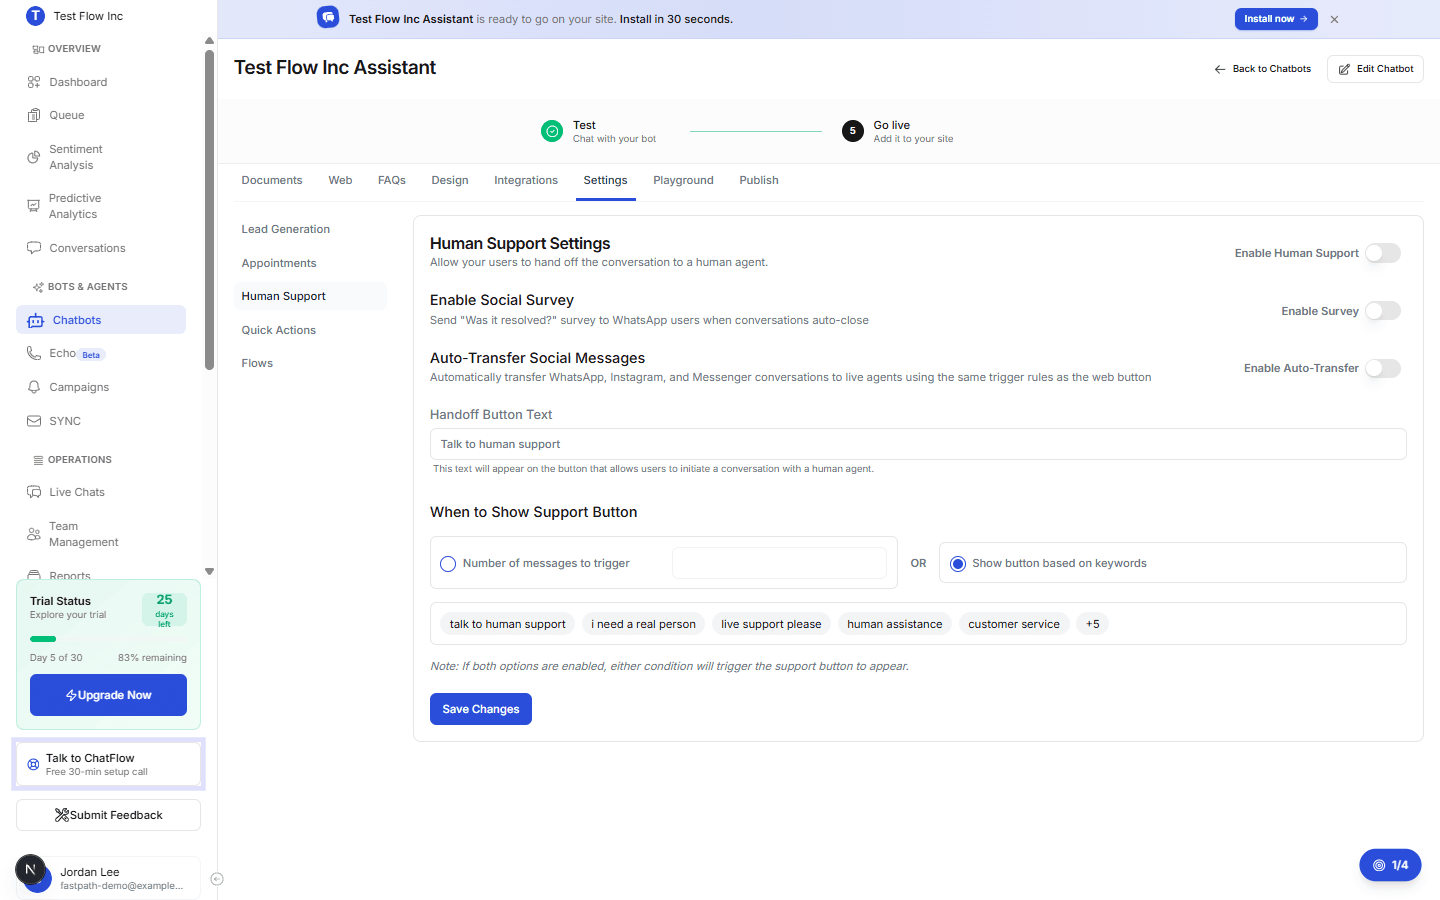
Task: Switch to the Publish tab
Action: click(x=759, y=180)
